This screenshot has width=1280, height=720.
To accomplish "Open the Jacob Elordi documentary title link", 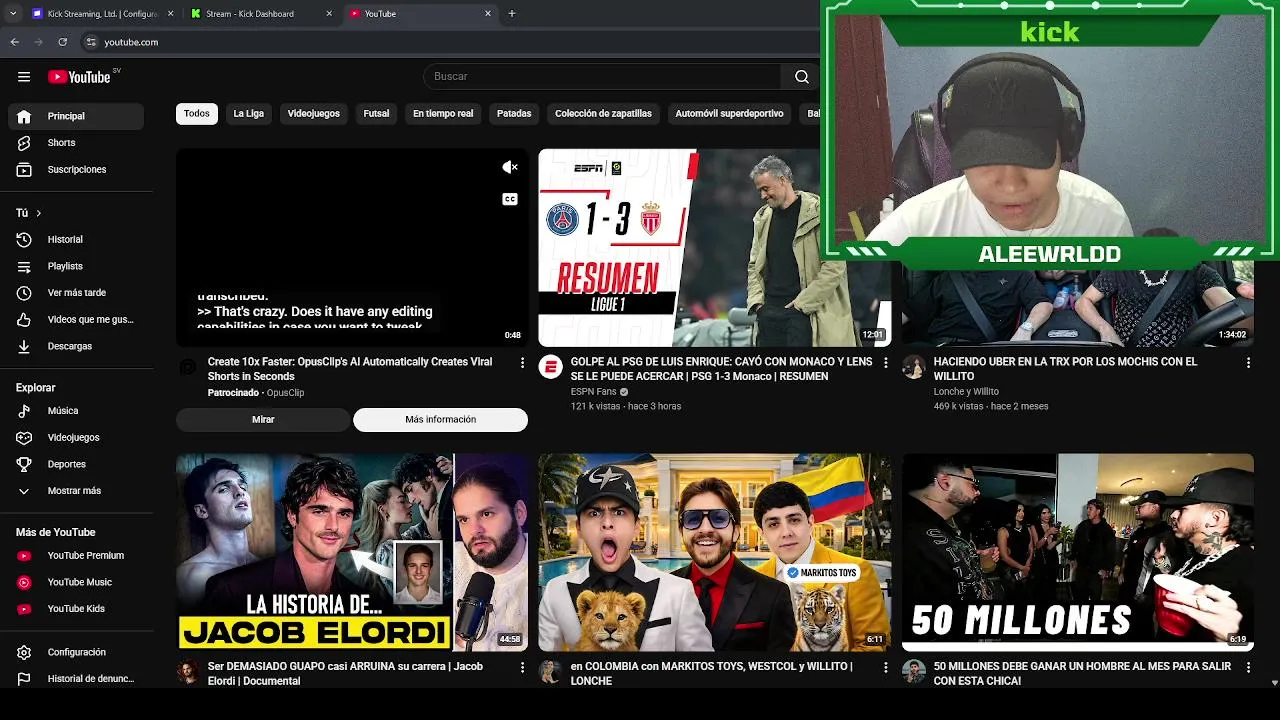I will [x=345, y=673].
